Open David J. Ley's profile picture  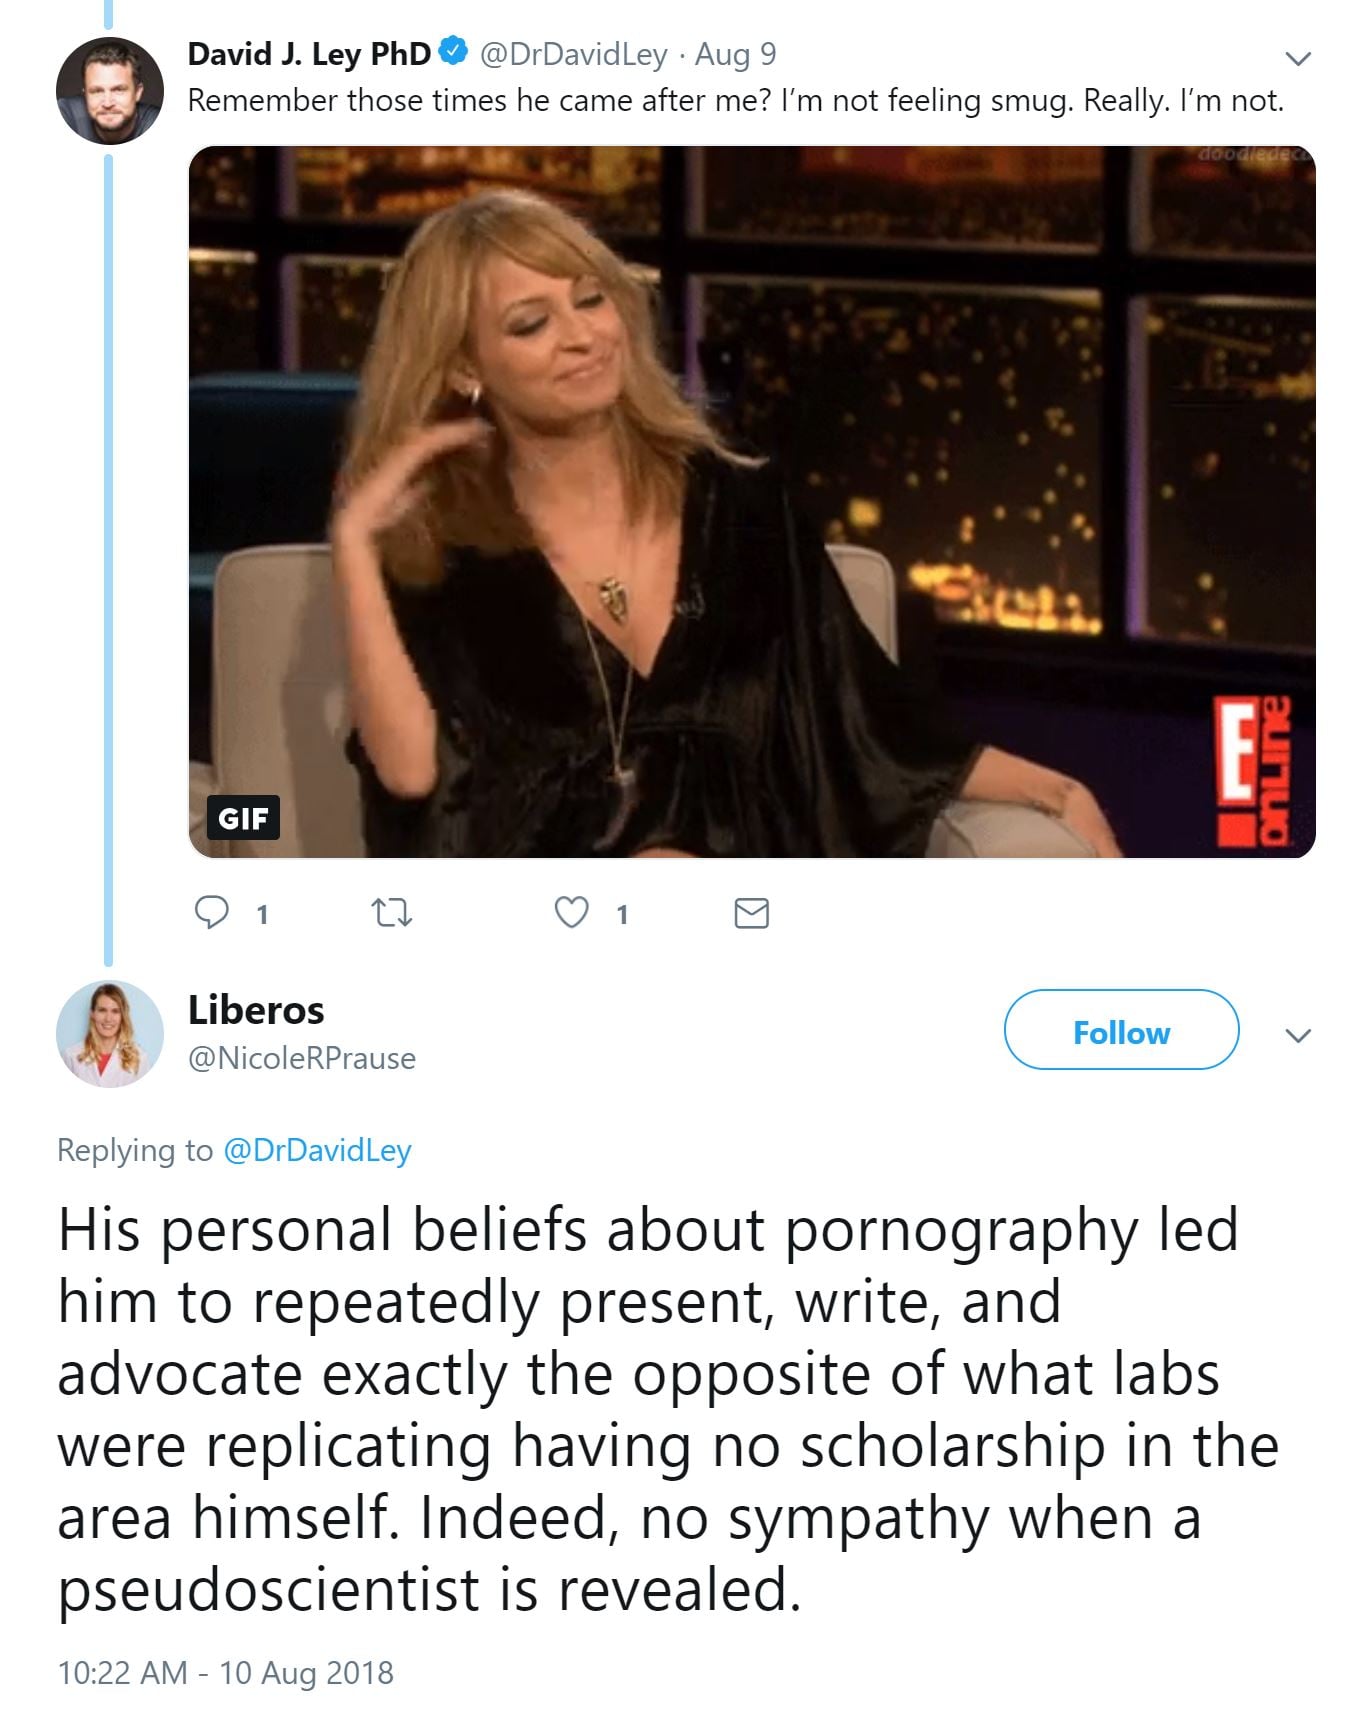pyautogui.click(x=109, y=91)
